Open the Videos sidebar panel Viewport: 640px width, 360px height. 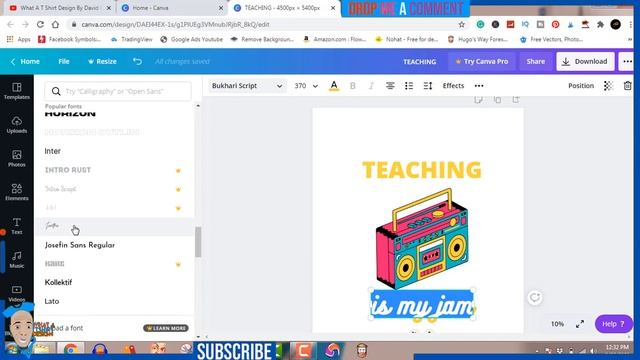[17, 293]
